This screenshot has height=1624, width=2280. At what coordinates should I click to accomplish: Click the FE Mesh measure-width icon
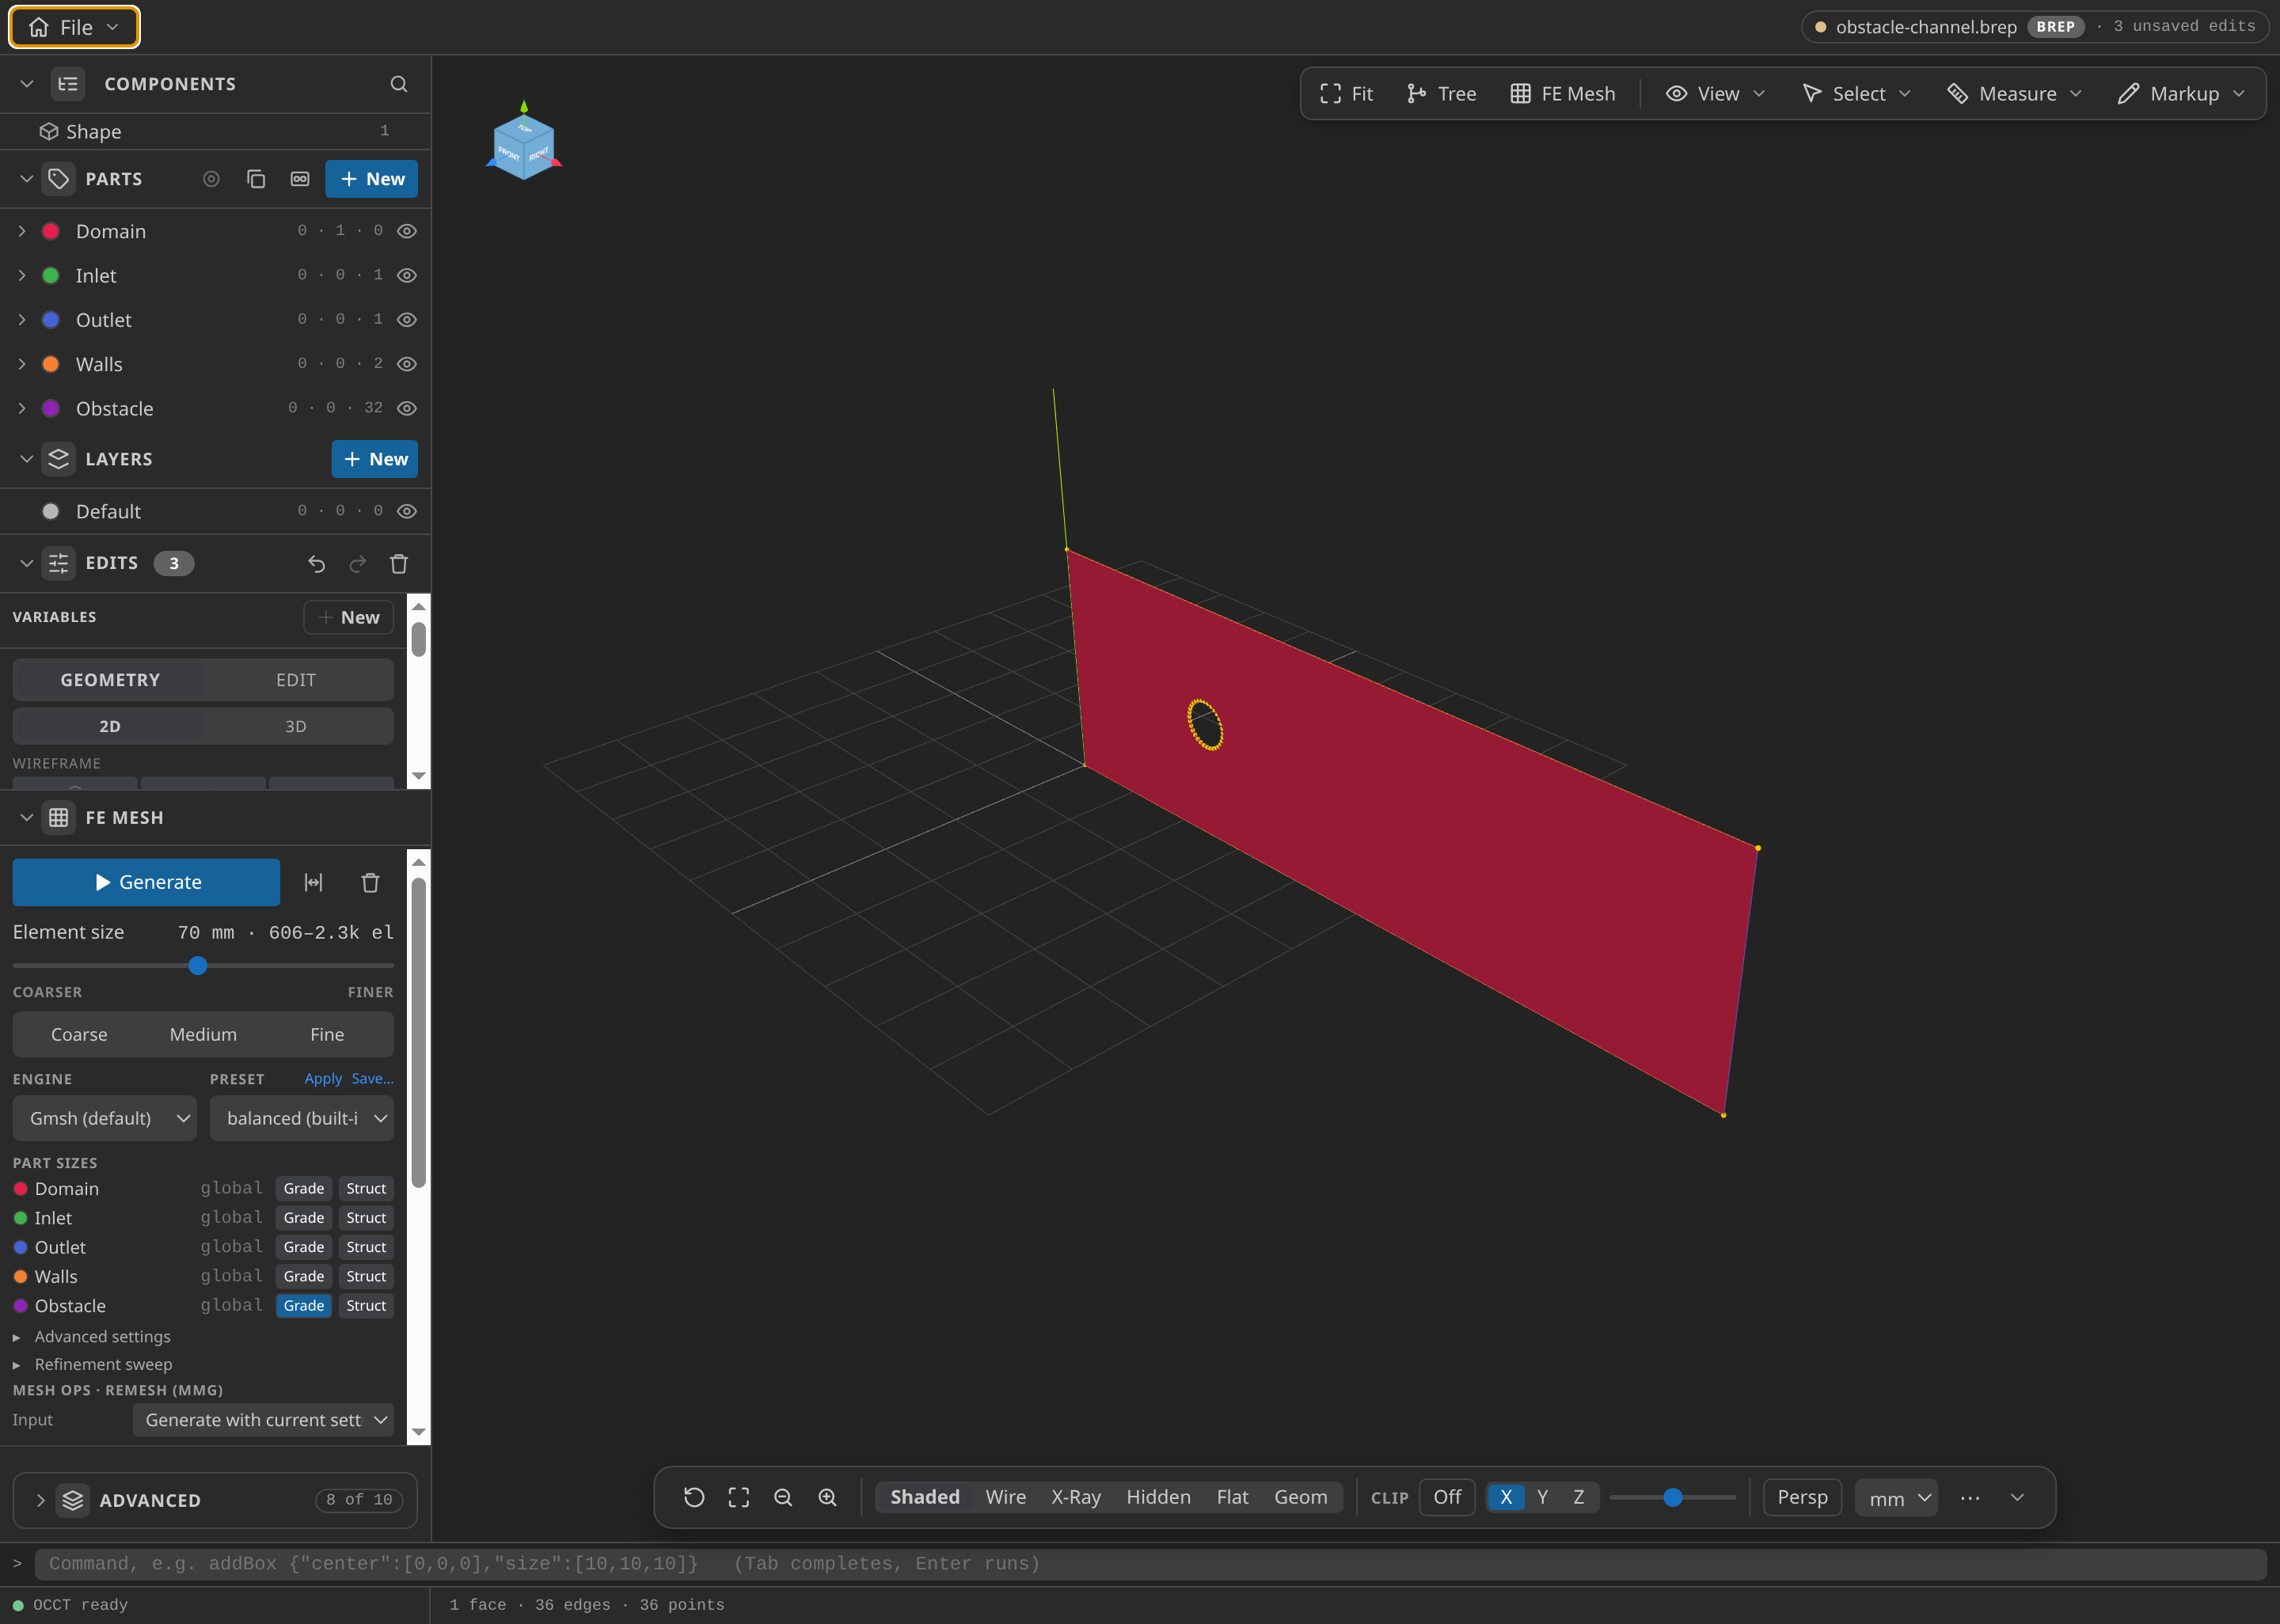(314, 882)
